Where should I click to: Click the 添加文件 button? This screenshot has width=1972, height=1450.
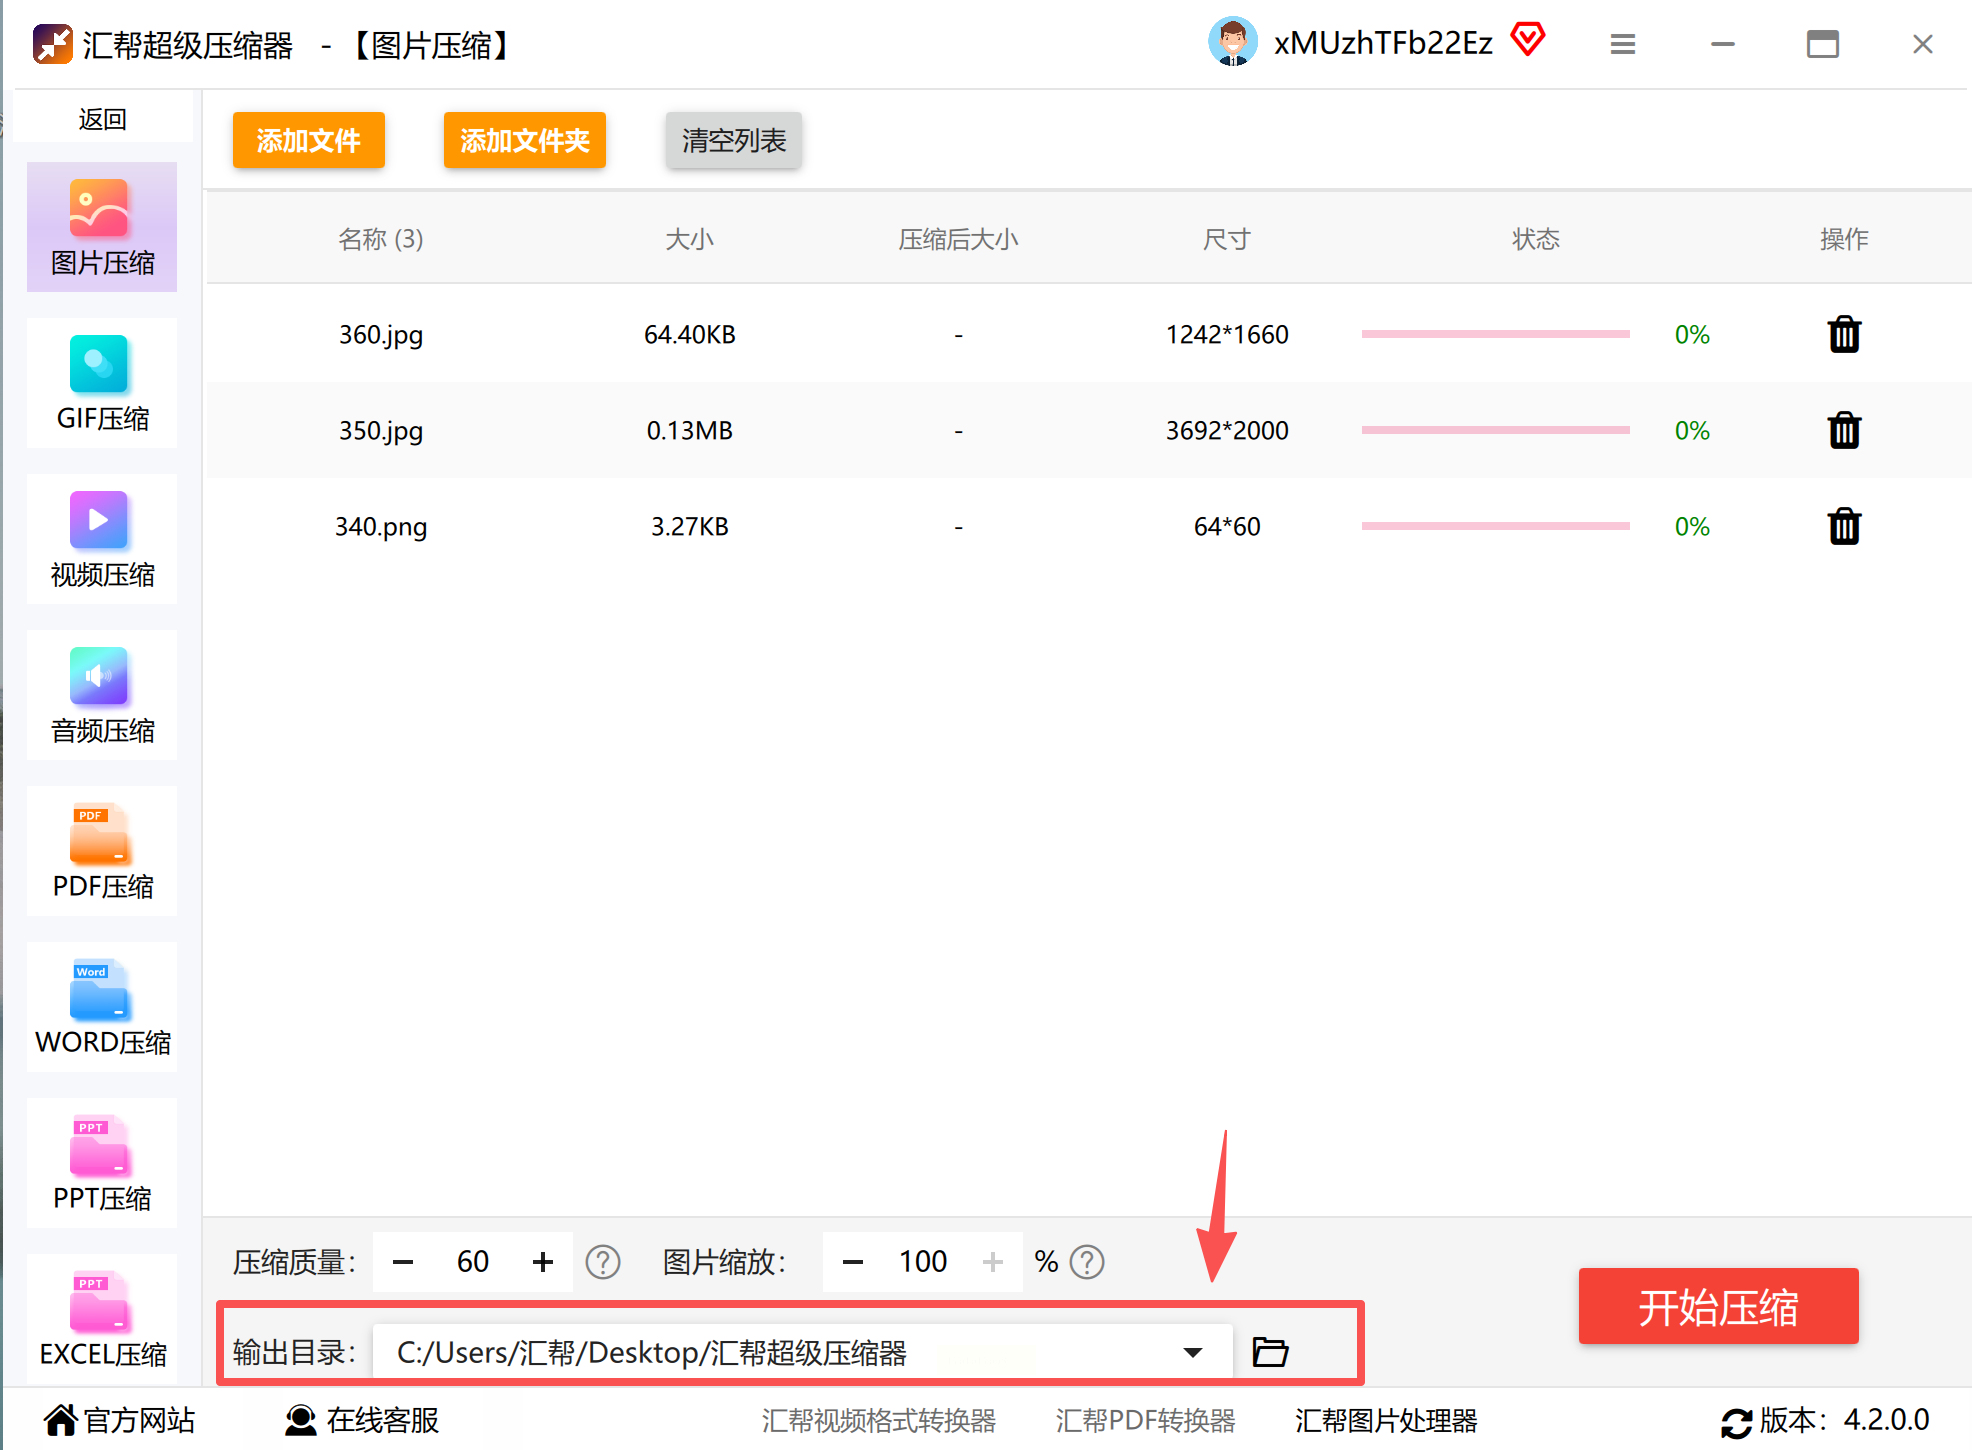pyautogui.click(x=308, y=140)
